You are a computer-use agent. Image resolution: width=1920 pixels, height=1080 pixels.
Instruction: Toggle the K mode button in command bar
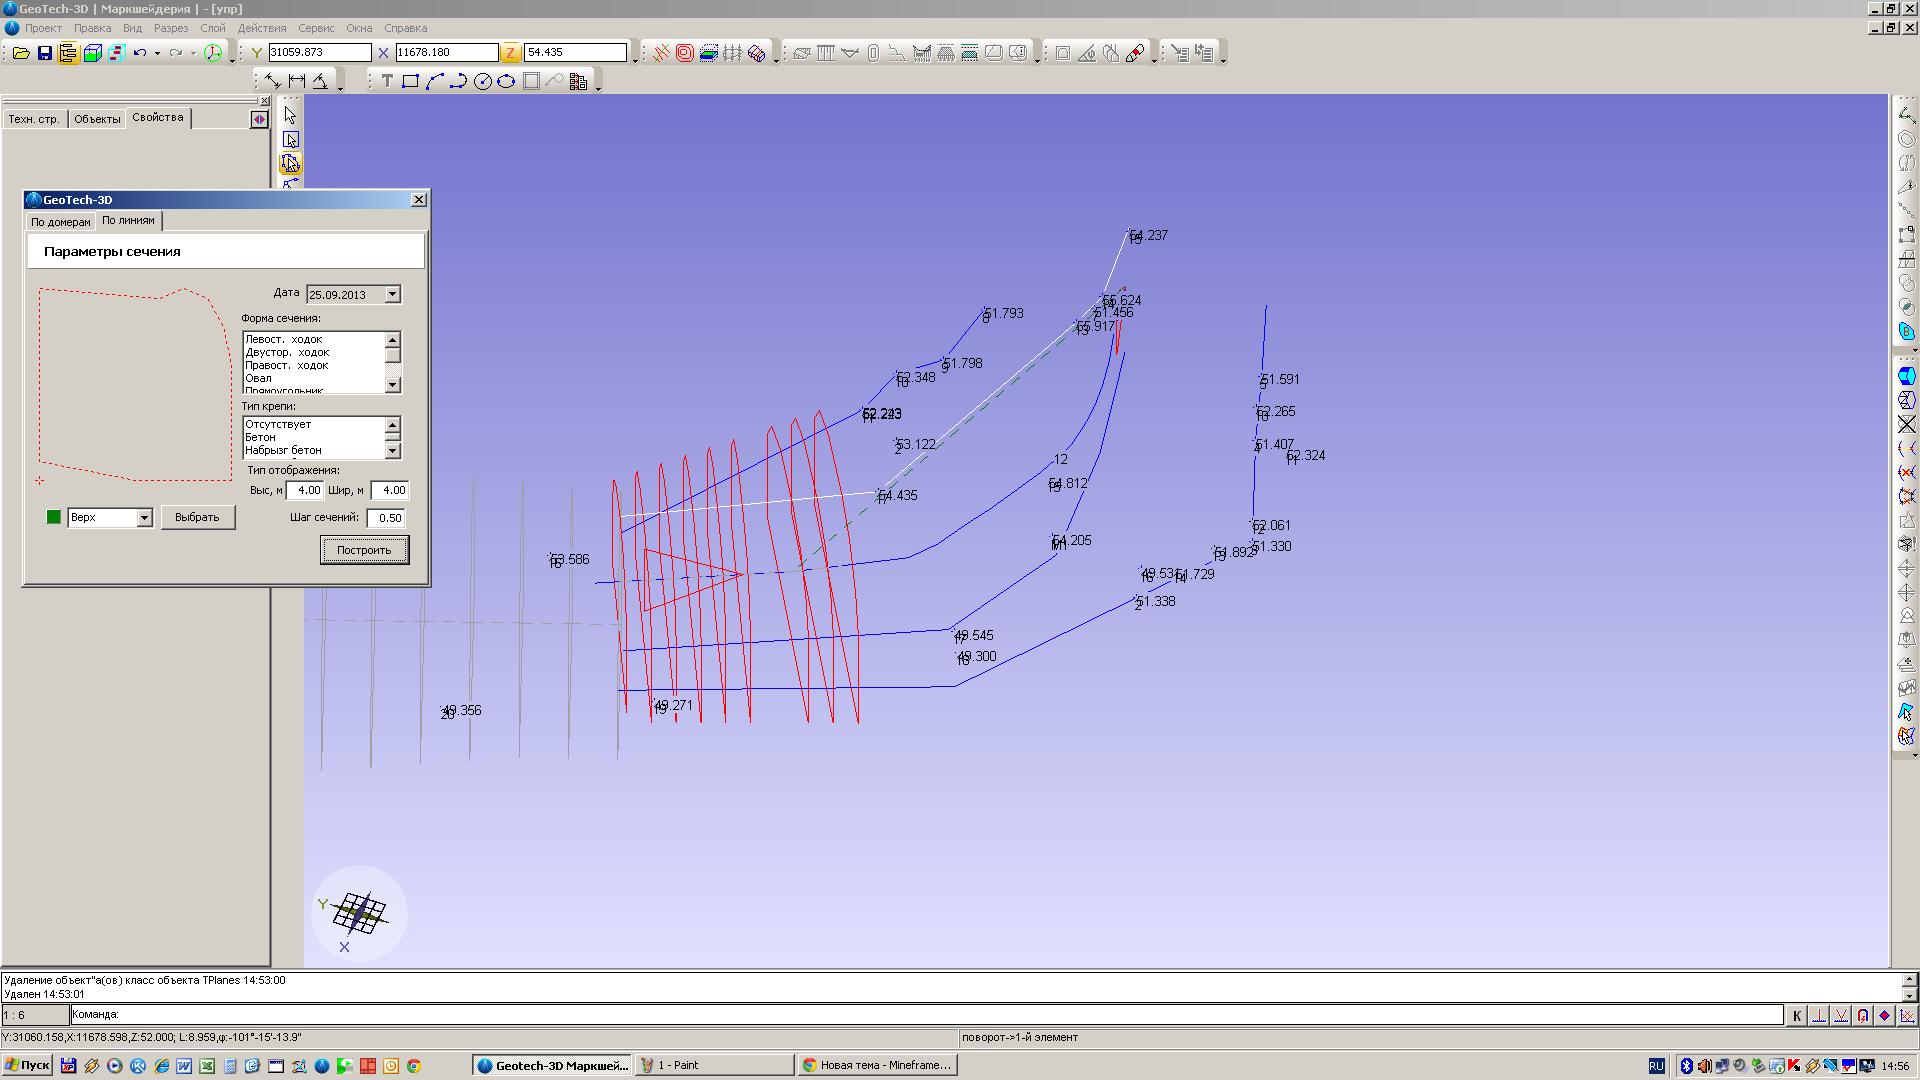tap(1796, 1016)
